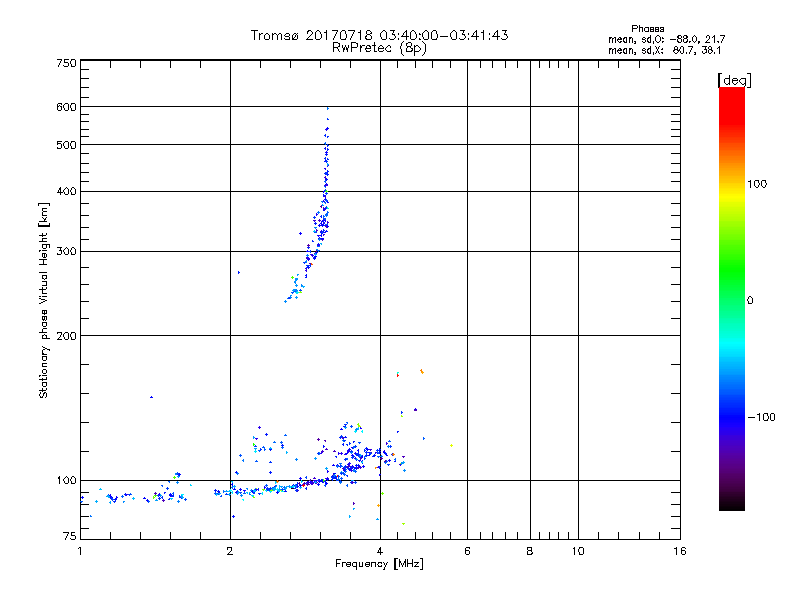The width and height of the screenshot is (800, 600).
Task: Click the x-axis tick label '4'
Action: 380,551
